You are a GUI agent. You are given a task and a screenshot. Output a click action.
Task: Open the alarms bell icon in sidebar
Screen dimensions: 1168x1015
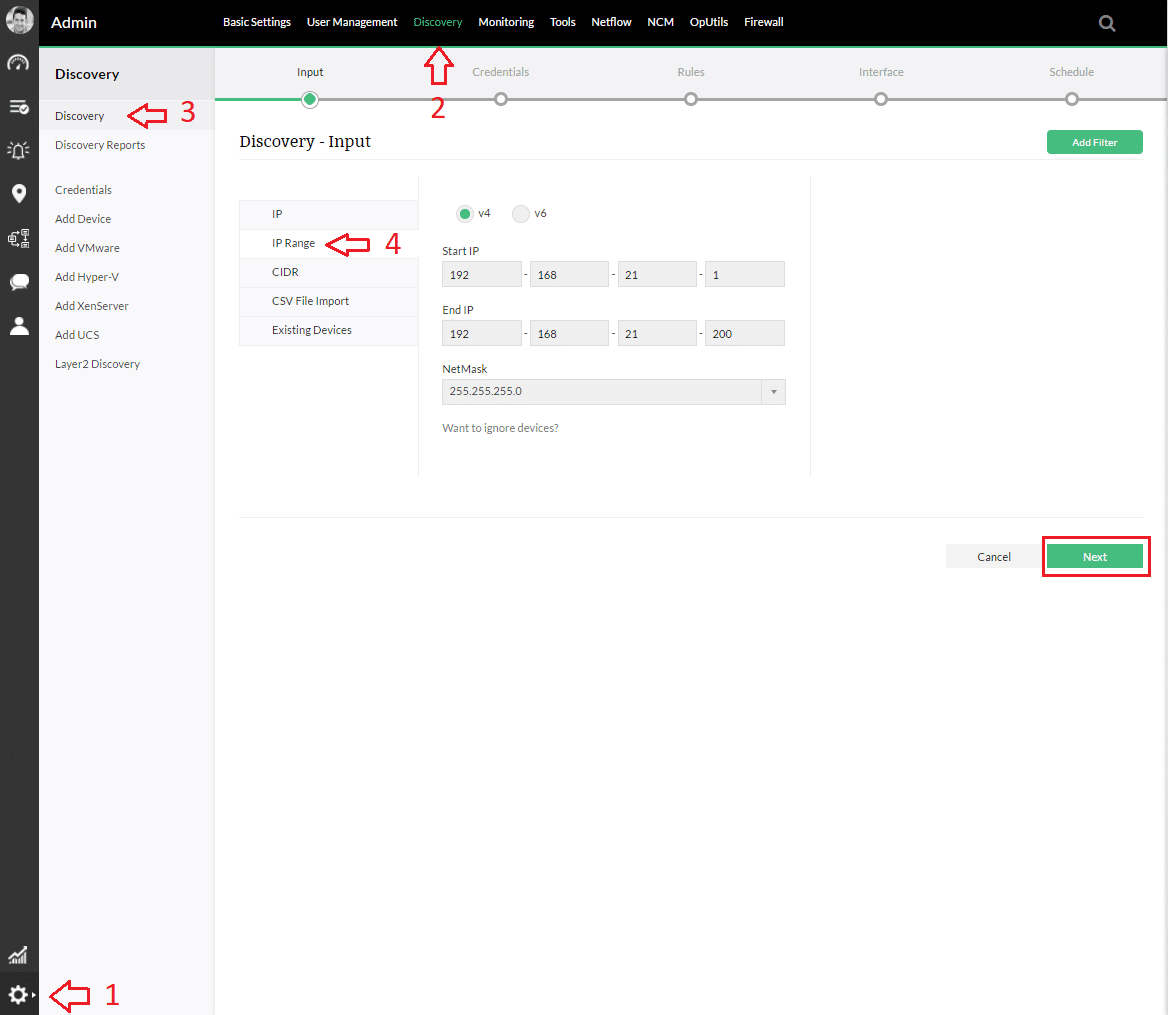point(18,150)
